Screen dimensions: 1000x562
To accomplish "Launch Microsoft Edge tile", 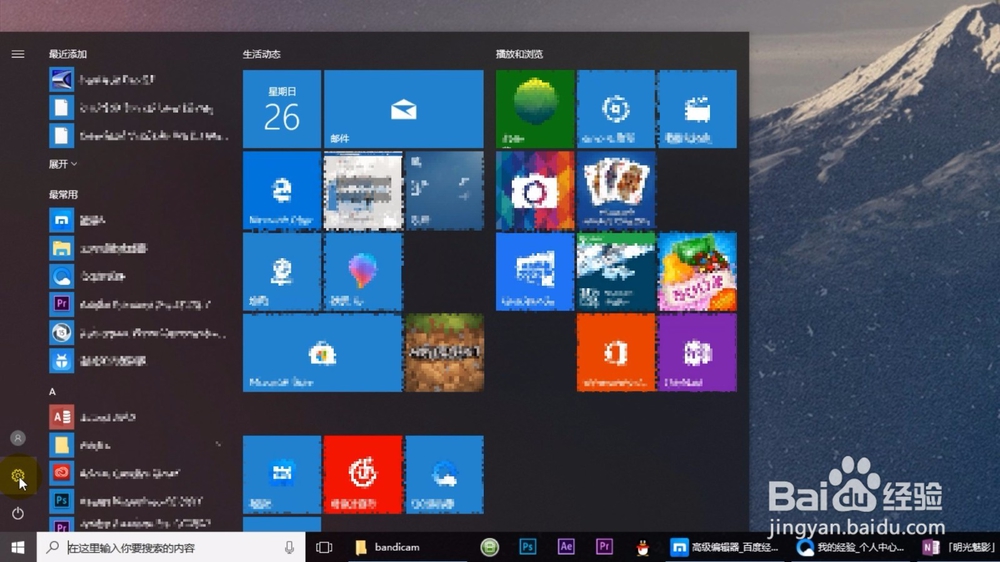I will [282, 190].
